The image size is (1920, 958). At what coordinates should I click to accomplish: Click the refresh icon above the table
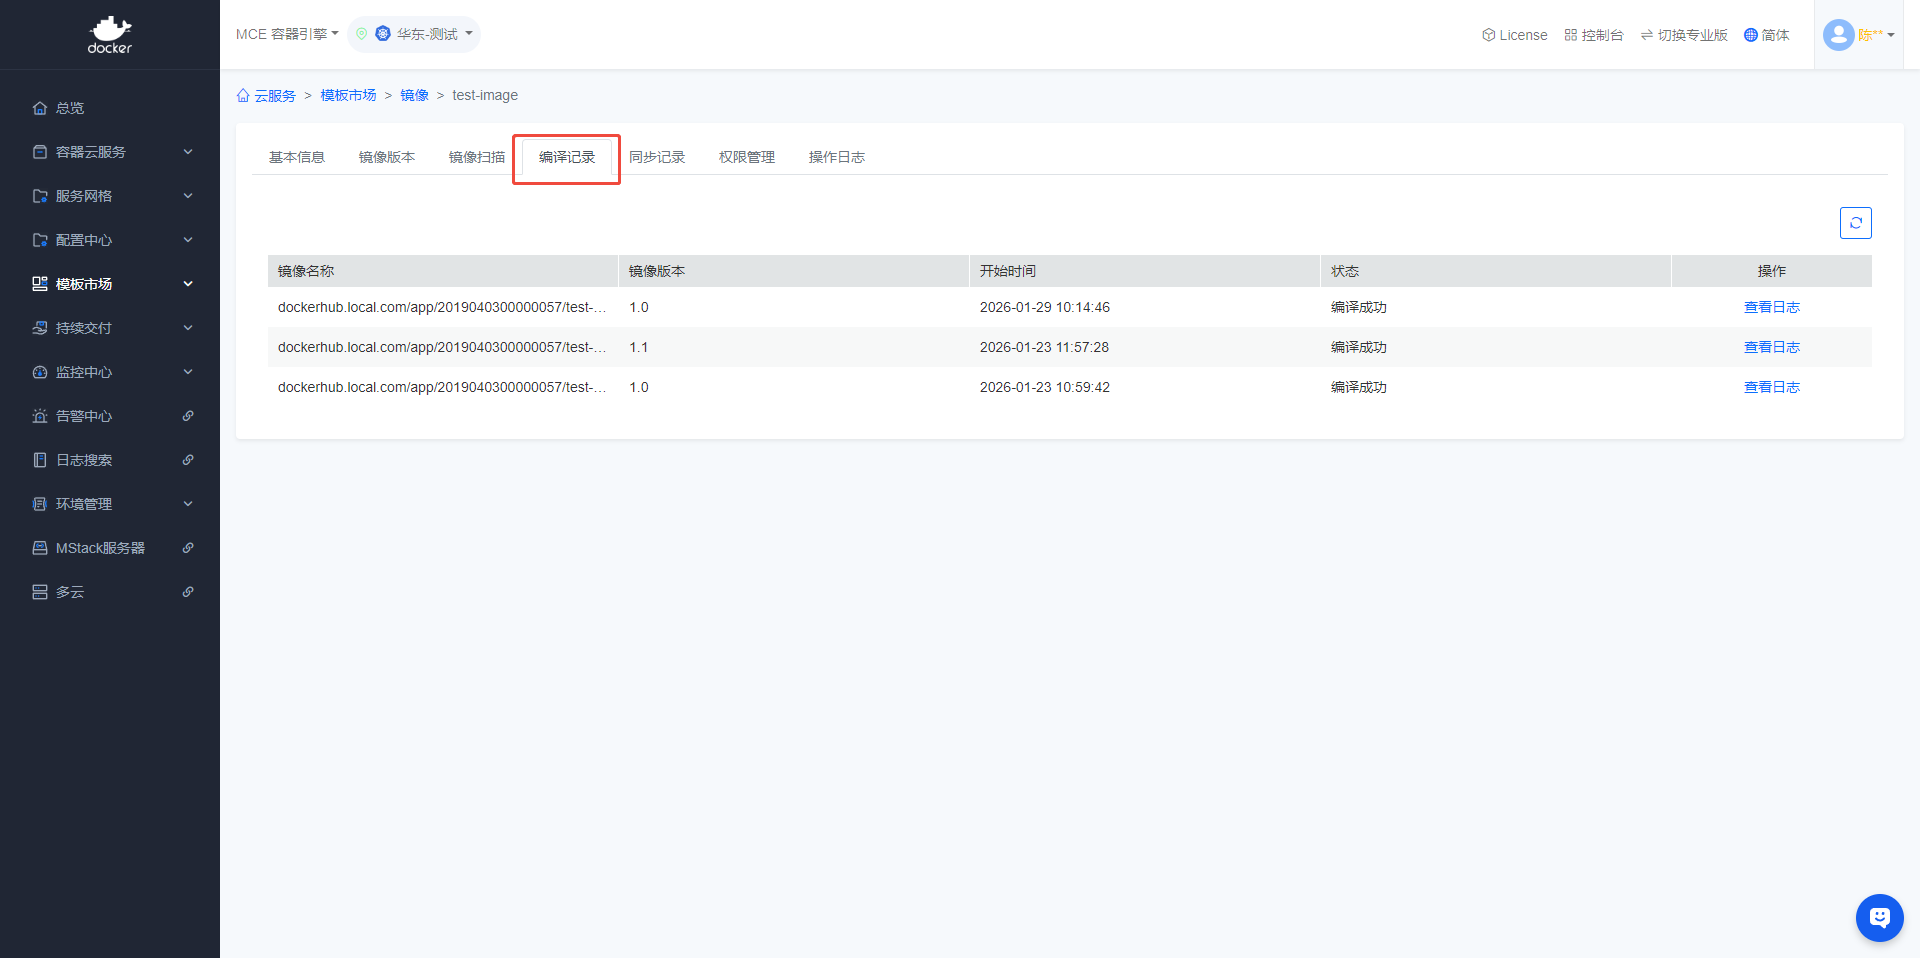click(x=1855, y=223)
